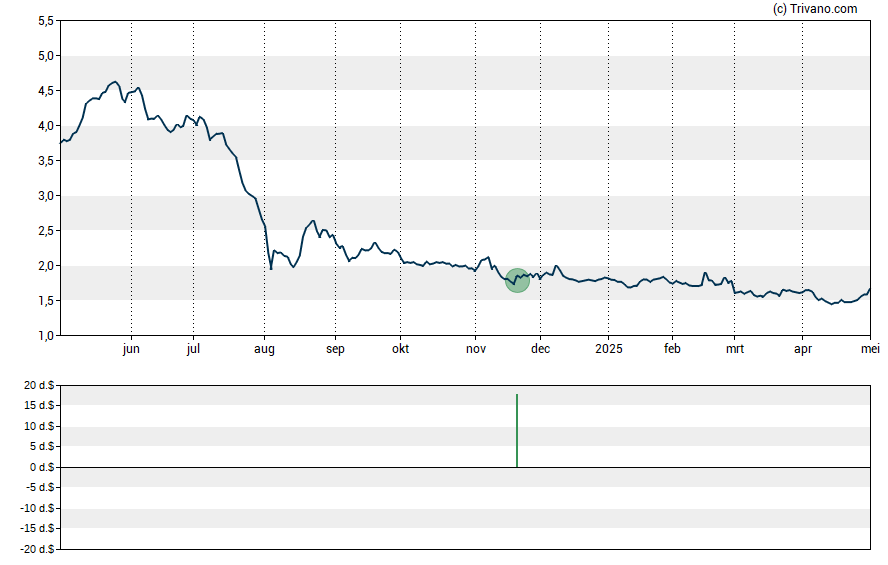
Task: Click the green circle marker on price line
Action: [517, 280]
